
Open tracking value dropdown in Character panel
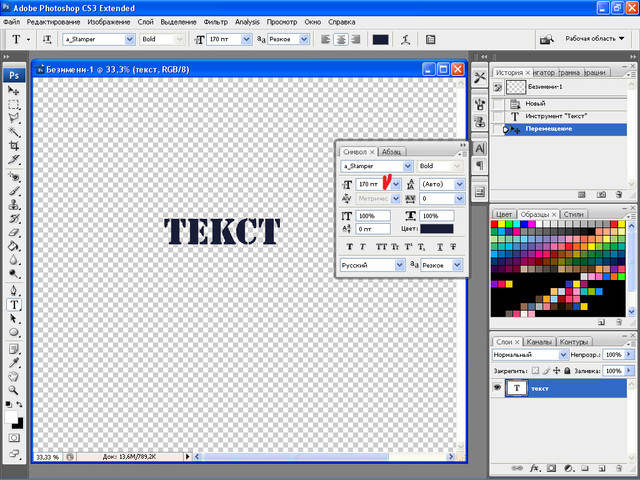coord(460,198)
